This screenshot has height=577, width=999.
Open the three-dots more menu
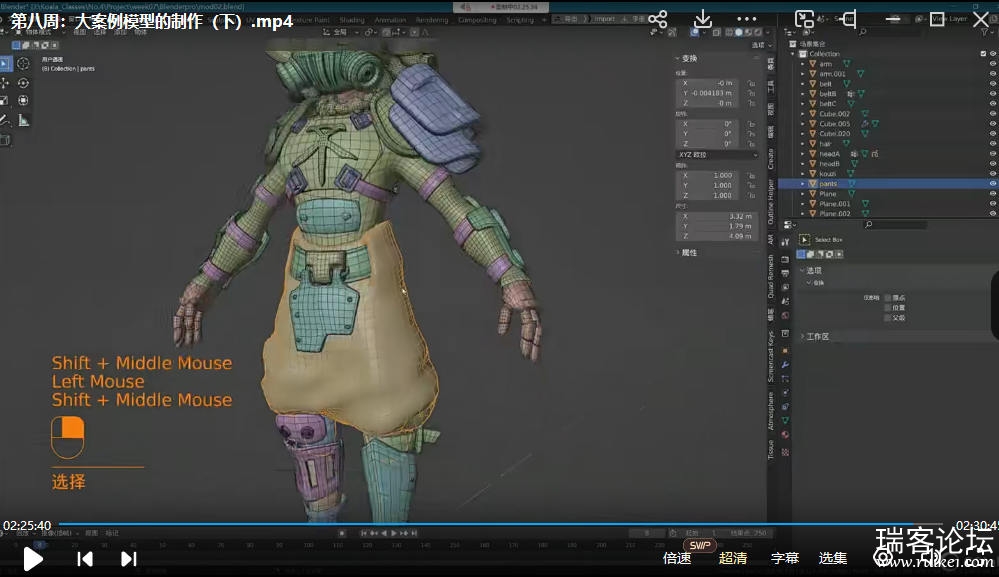(x=747, y=19)
